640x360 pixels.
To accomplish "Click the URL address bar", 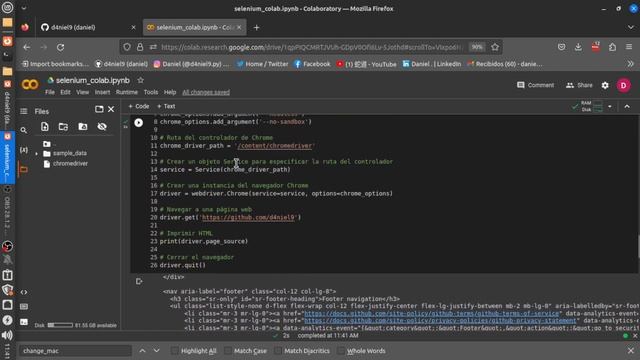I will [312, 47].
